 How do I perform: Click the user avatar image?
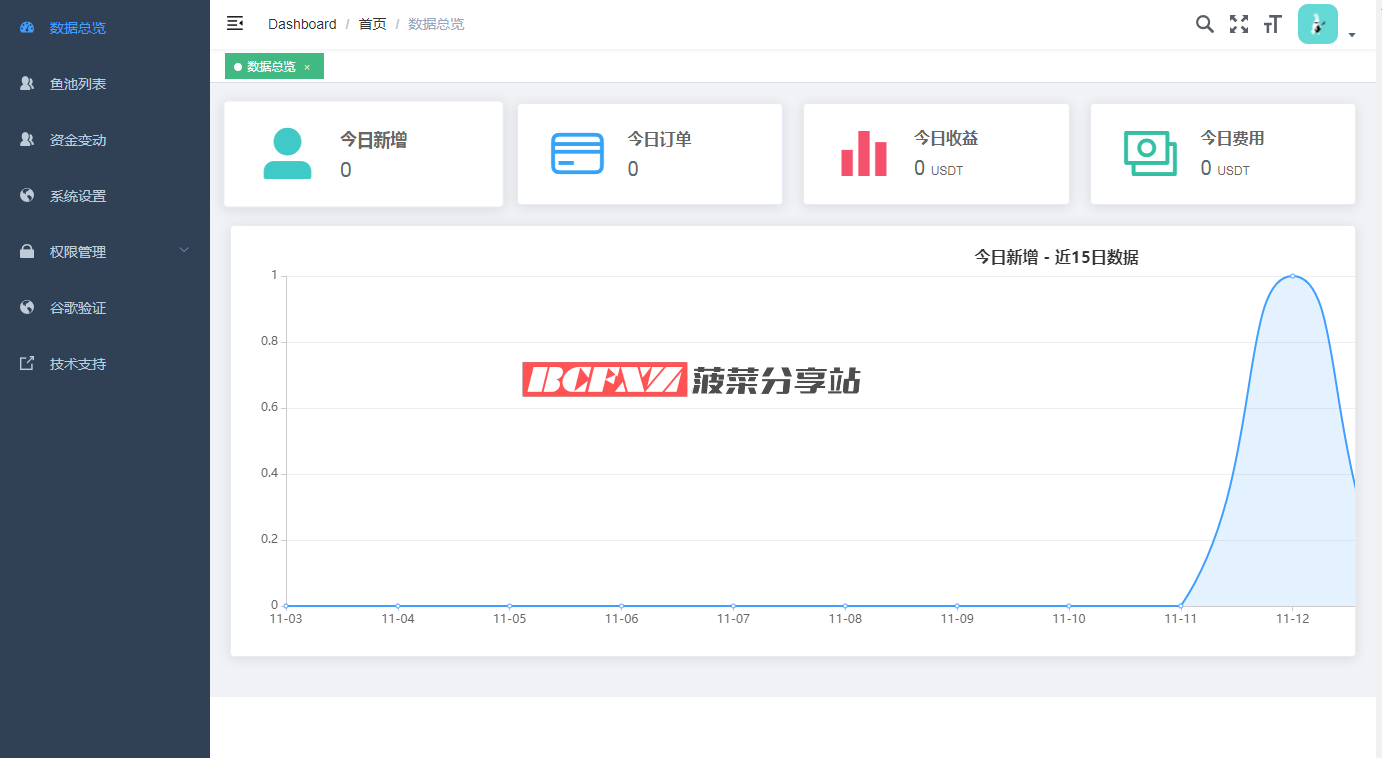1317,24
